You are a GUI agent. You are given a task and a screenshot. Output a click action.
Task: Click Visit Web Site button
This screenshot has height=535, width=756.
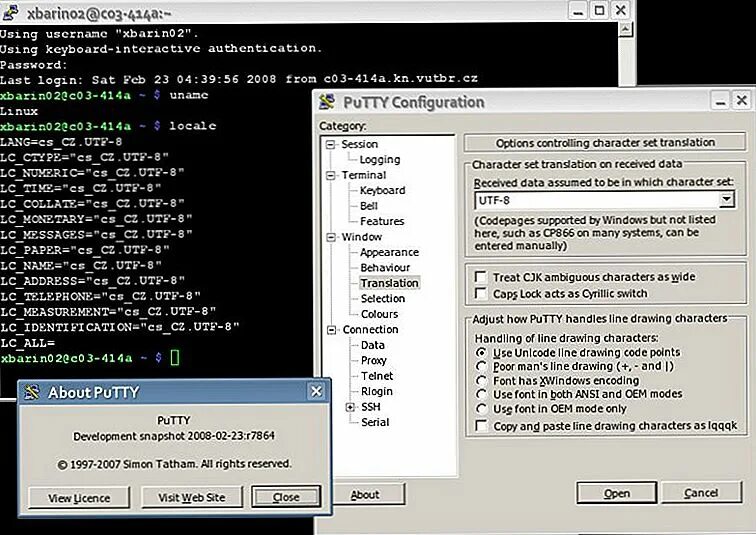pyautogui.click(x=192, y=497)
